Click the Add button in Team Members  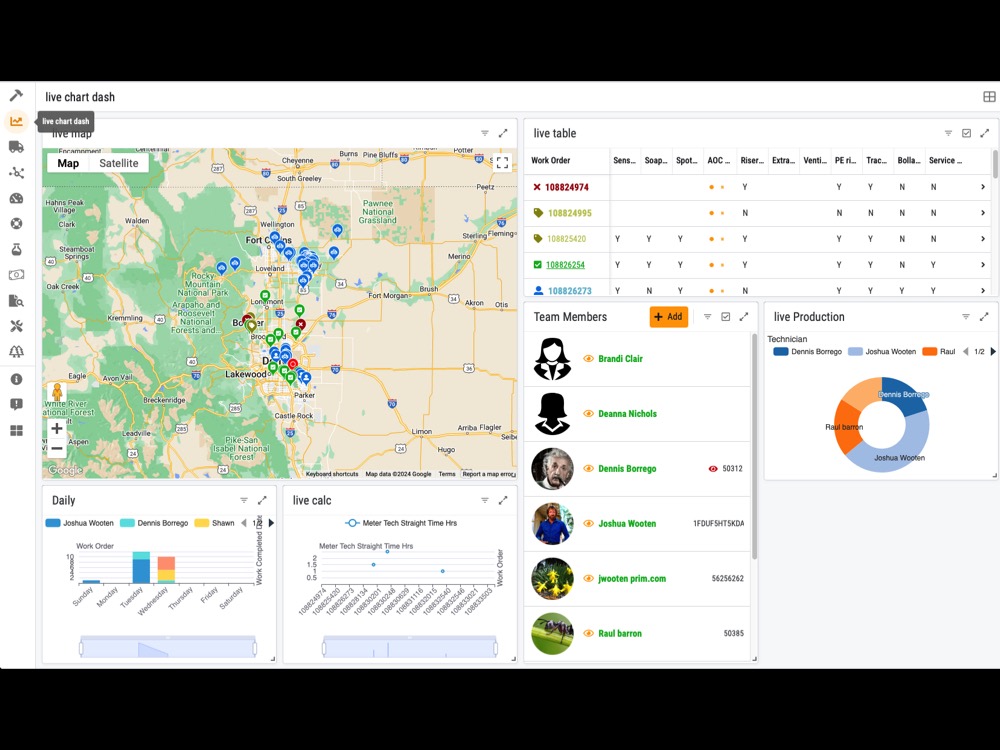coord(668,316)
